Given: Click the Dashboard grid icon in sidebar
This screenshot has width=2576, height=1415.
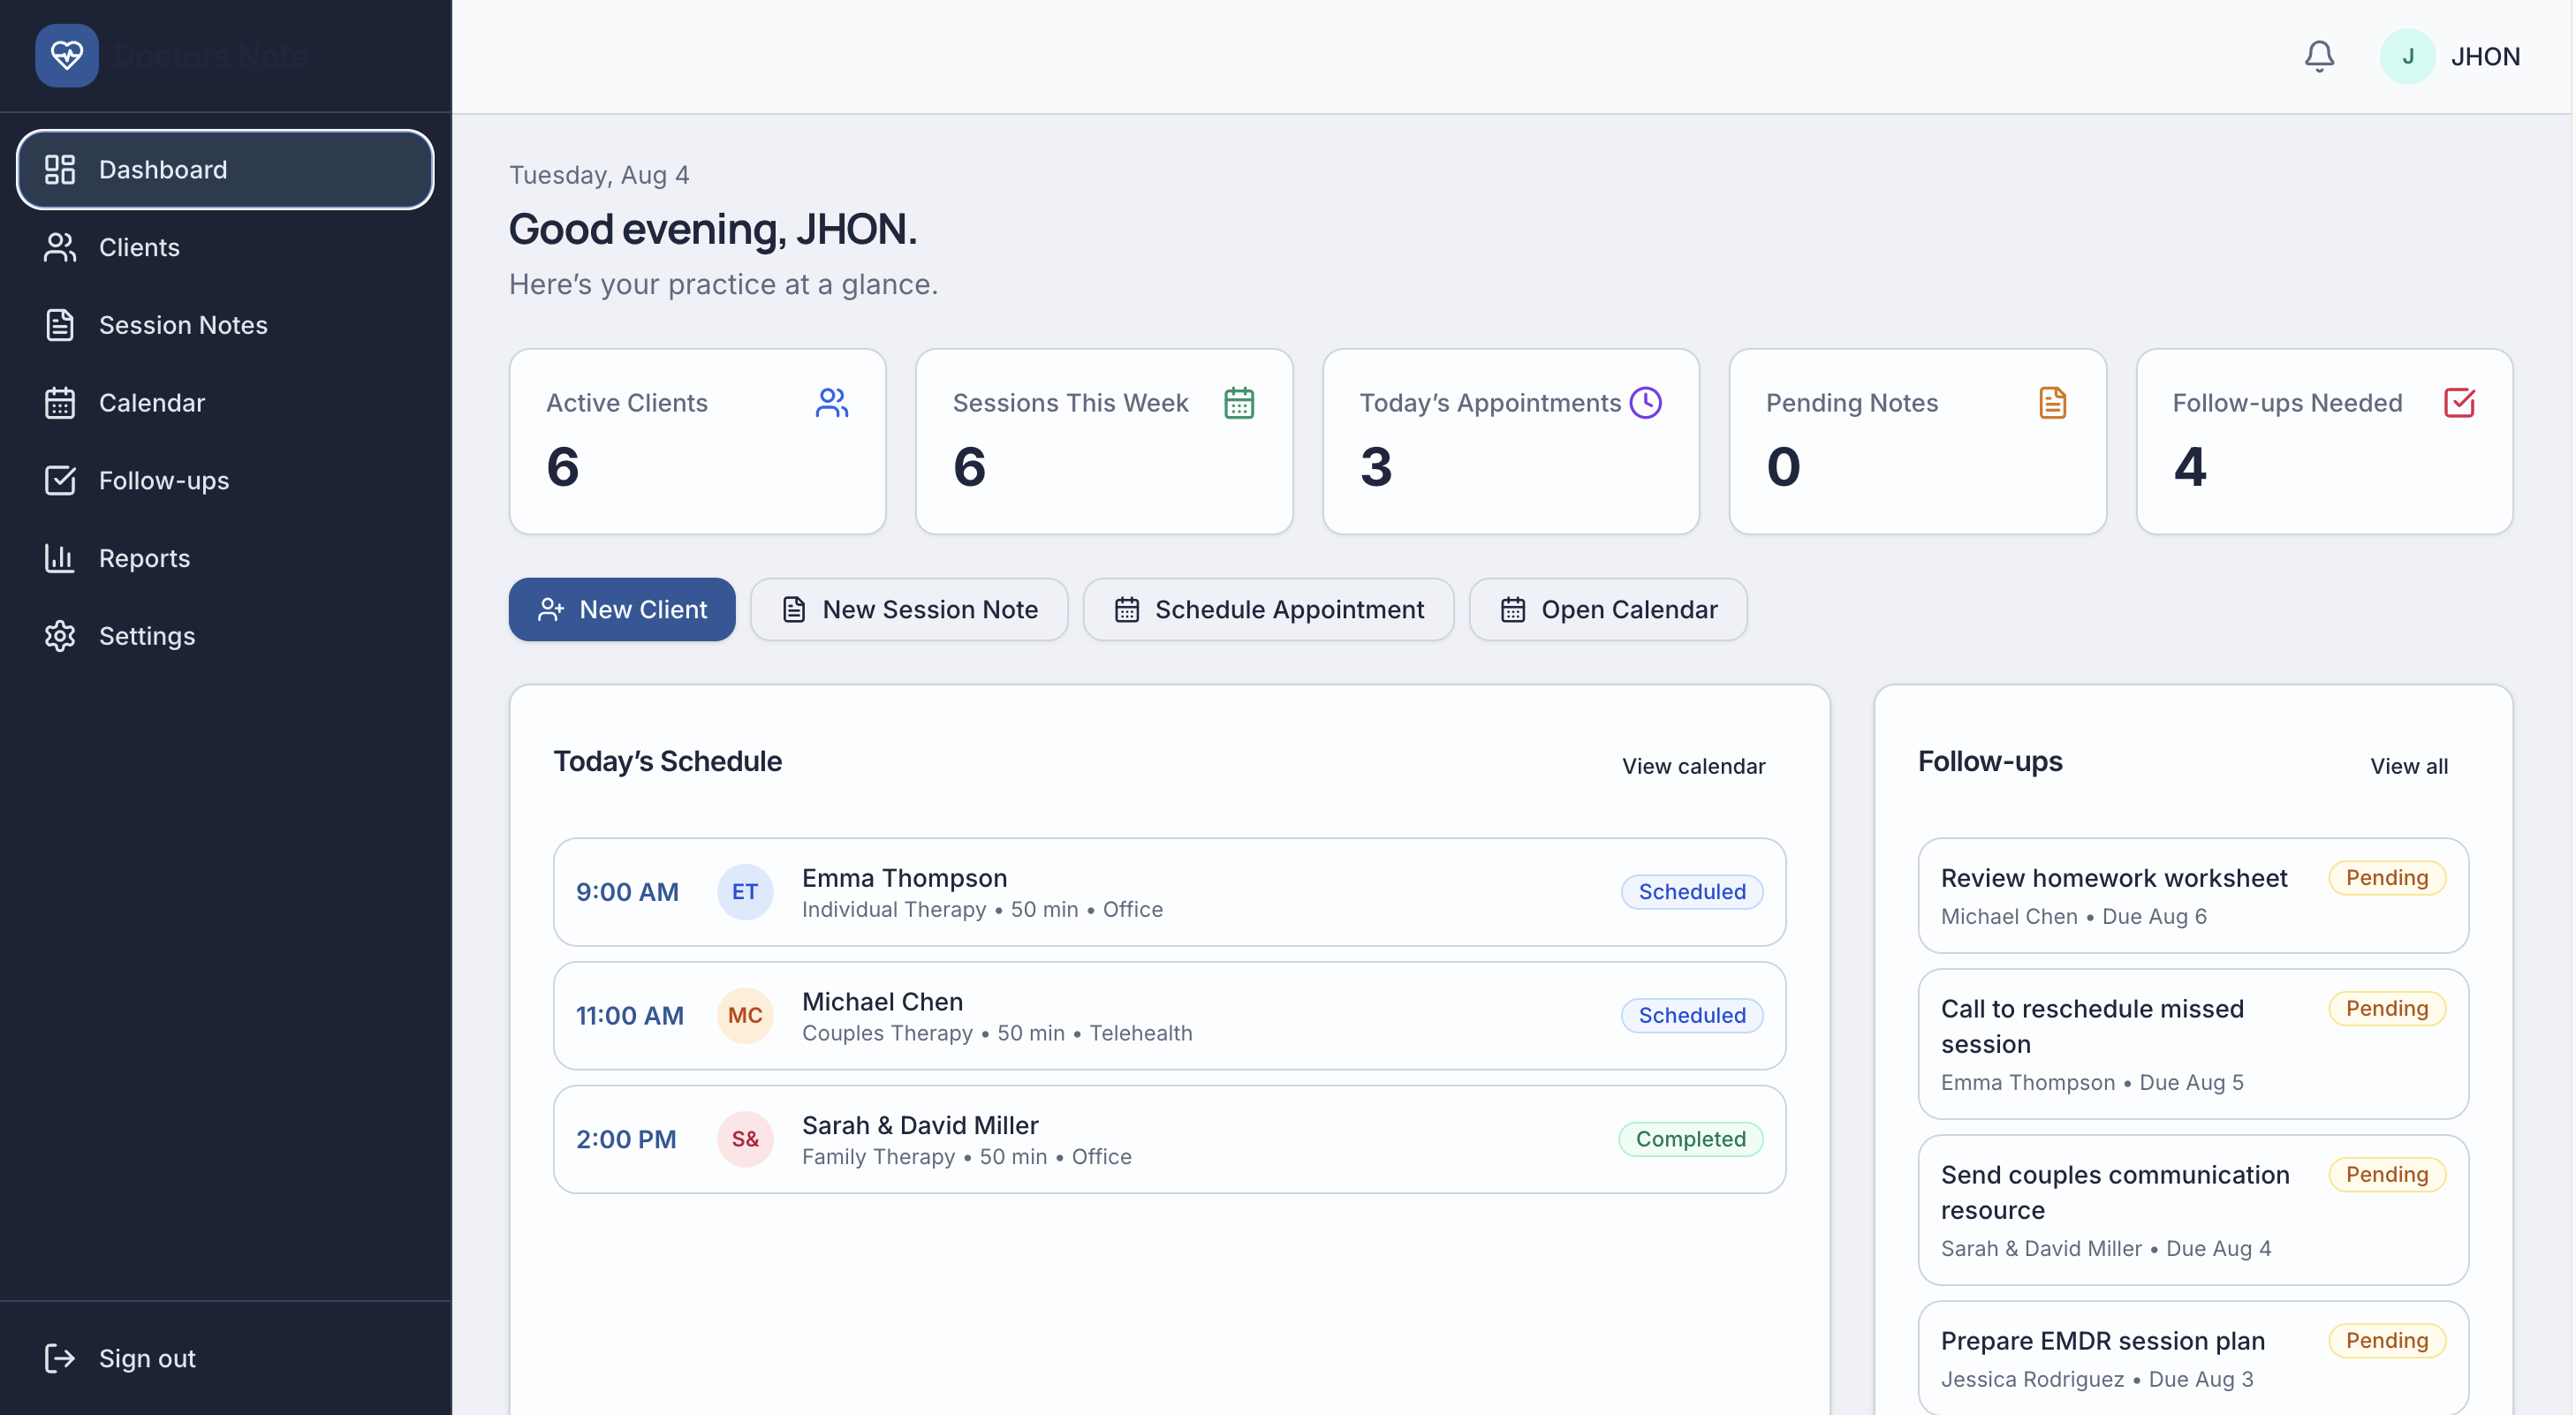Looking at the screenshot, I should 60,169.
